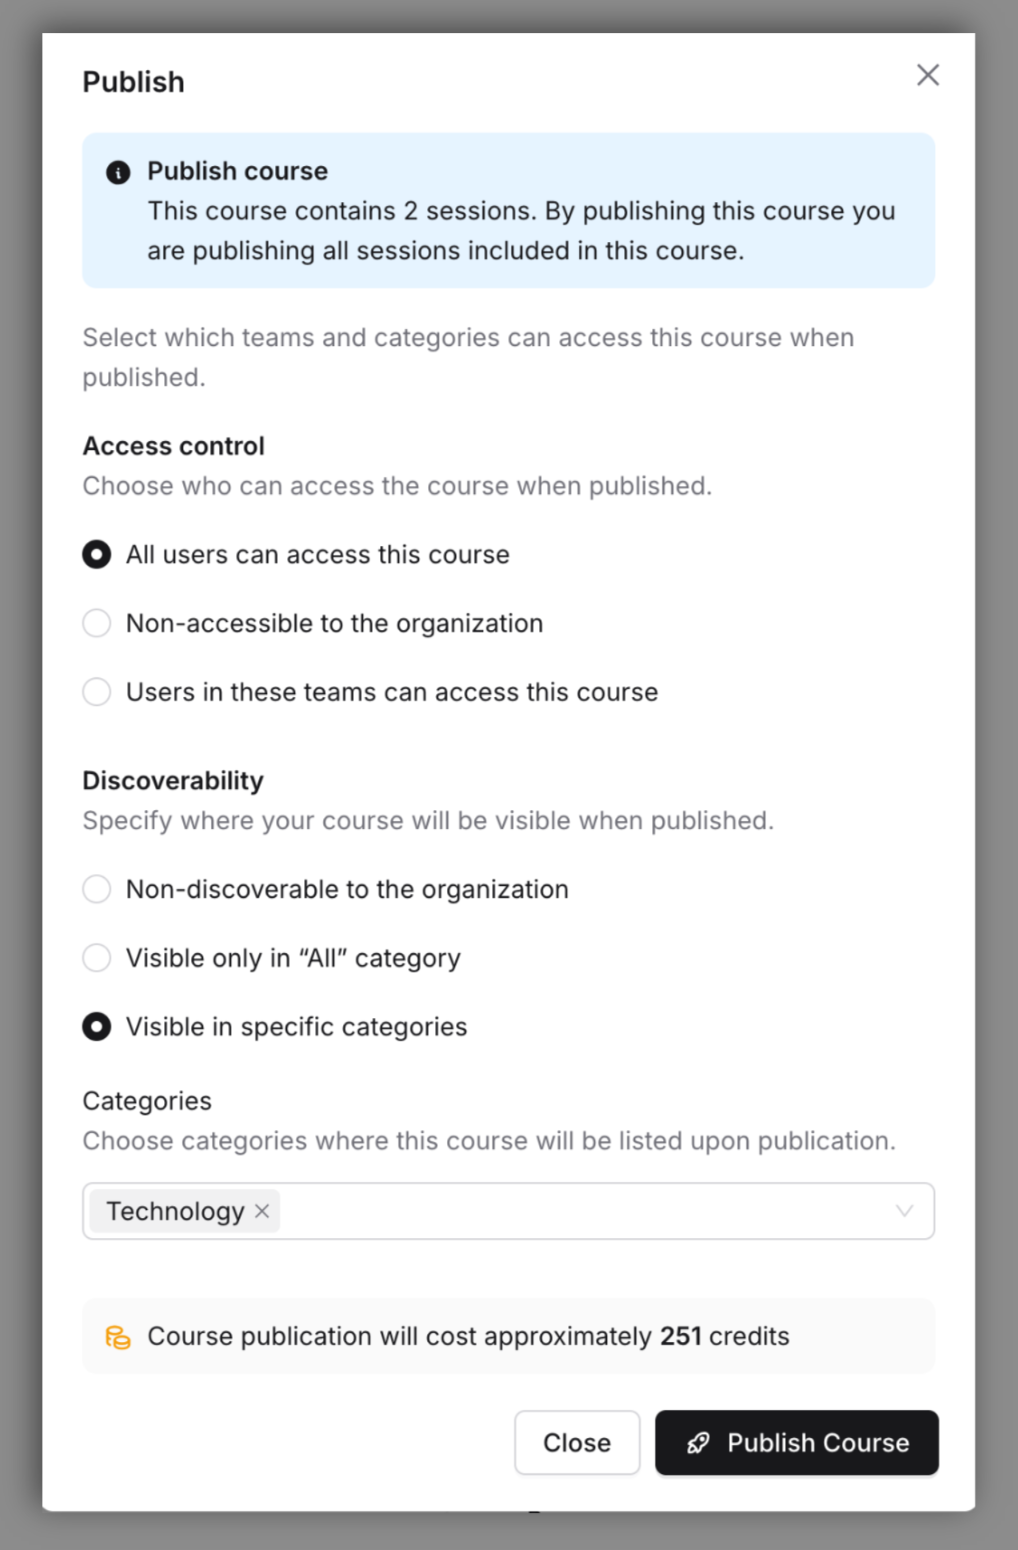Click Close to exit the dialog
The width and height of the screenshot is (1018, 1550).
577,1443
